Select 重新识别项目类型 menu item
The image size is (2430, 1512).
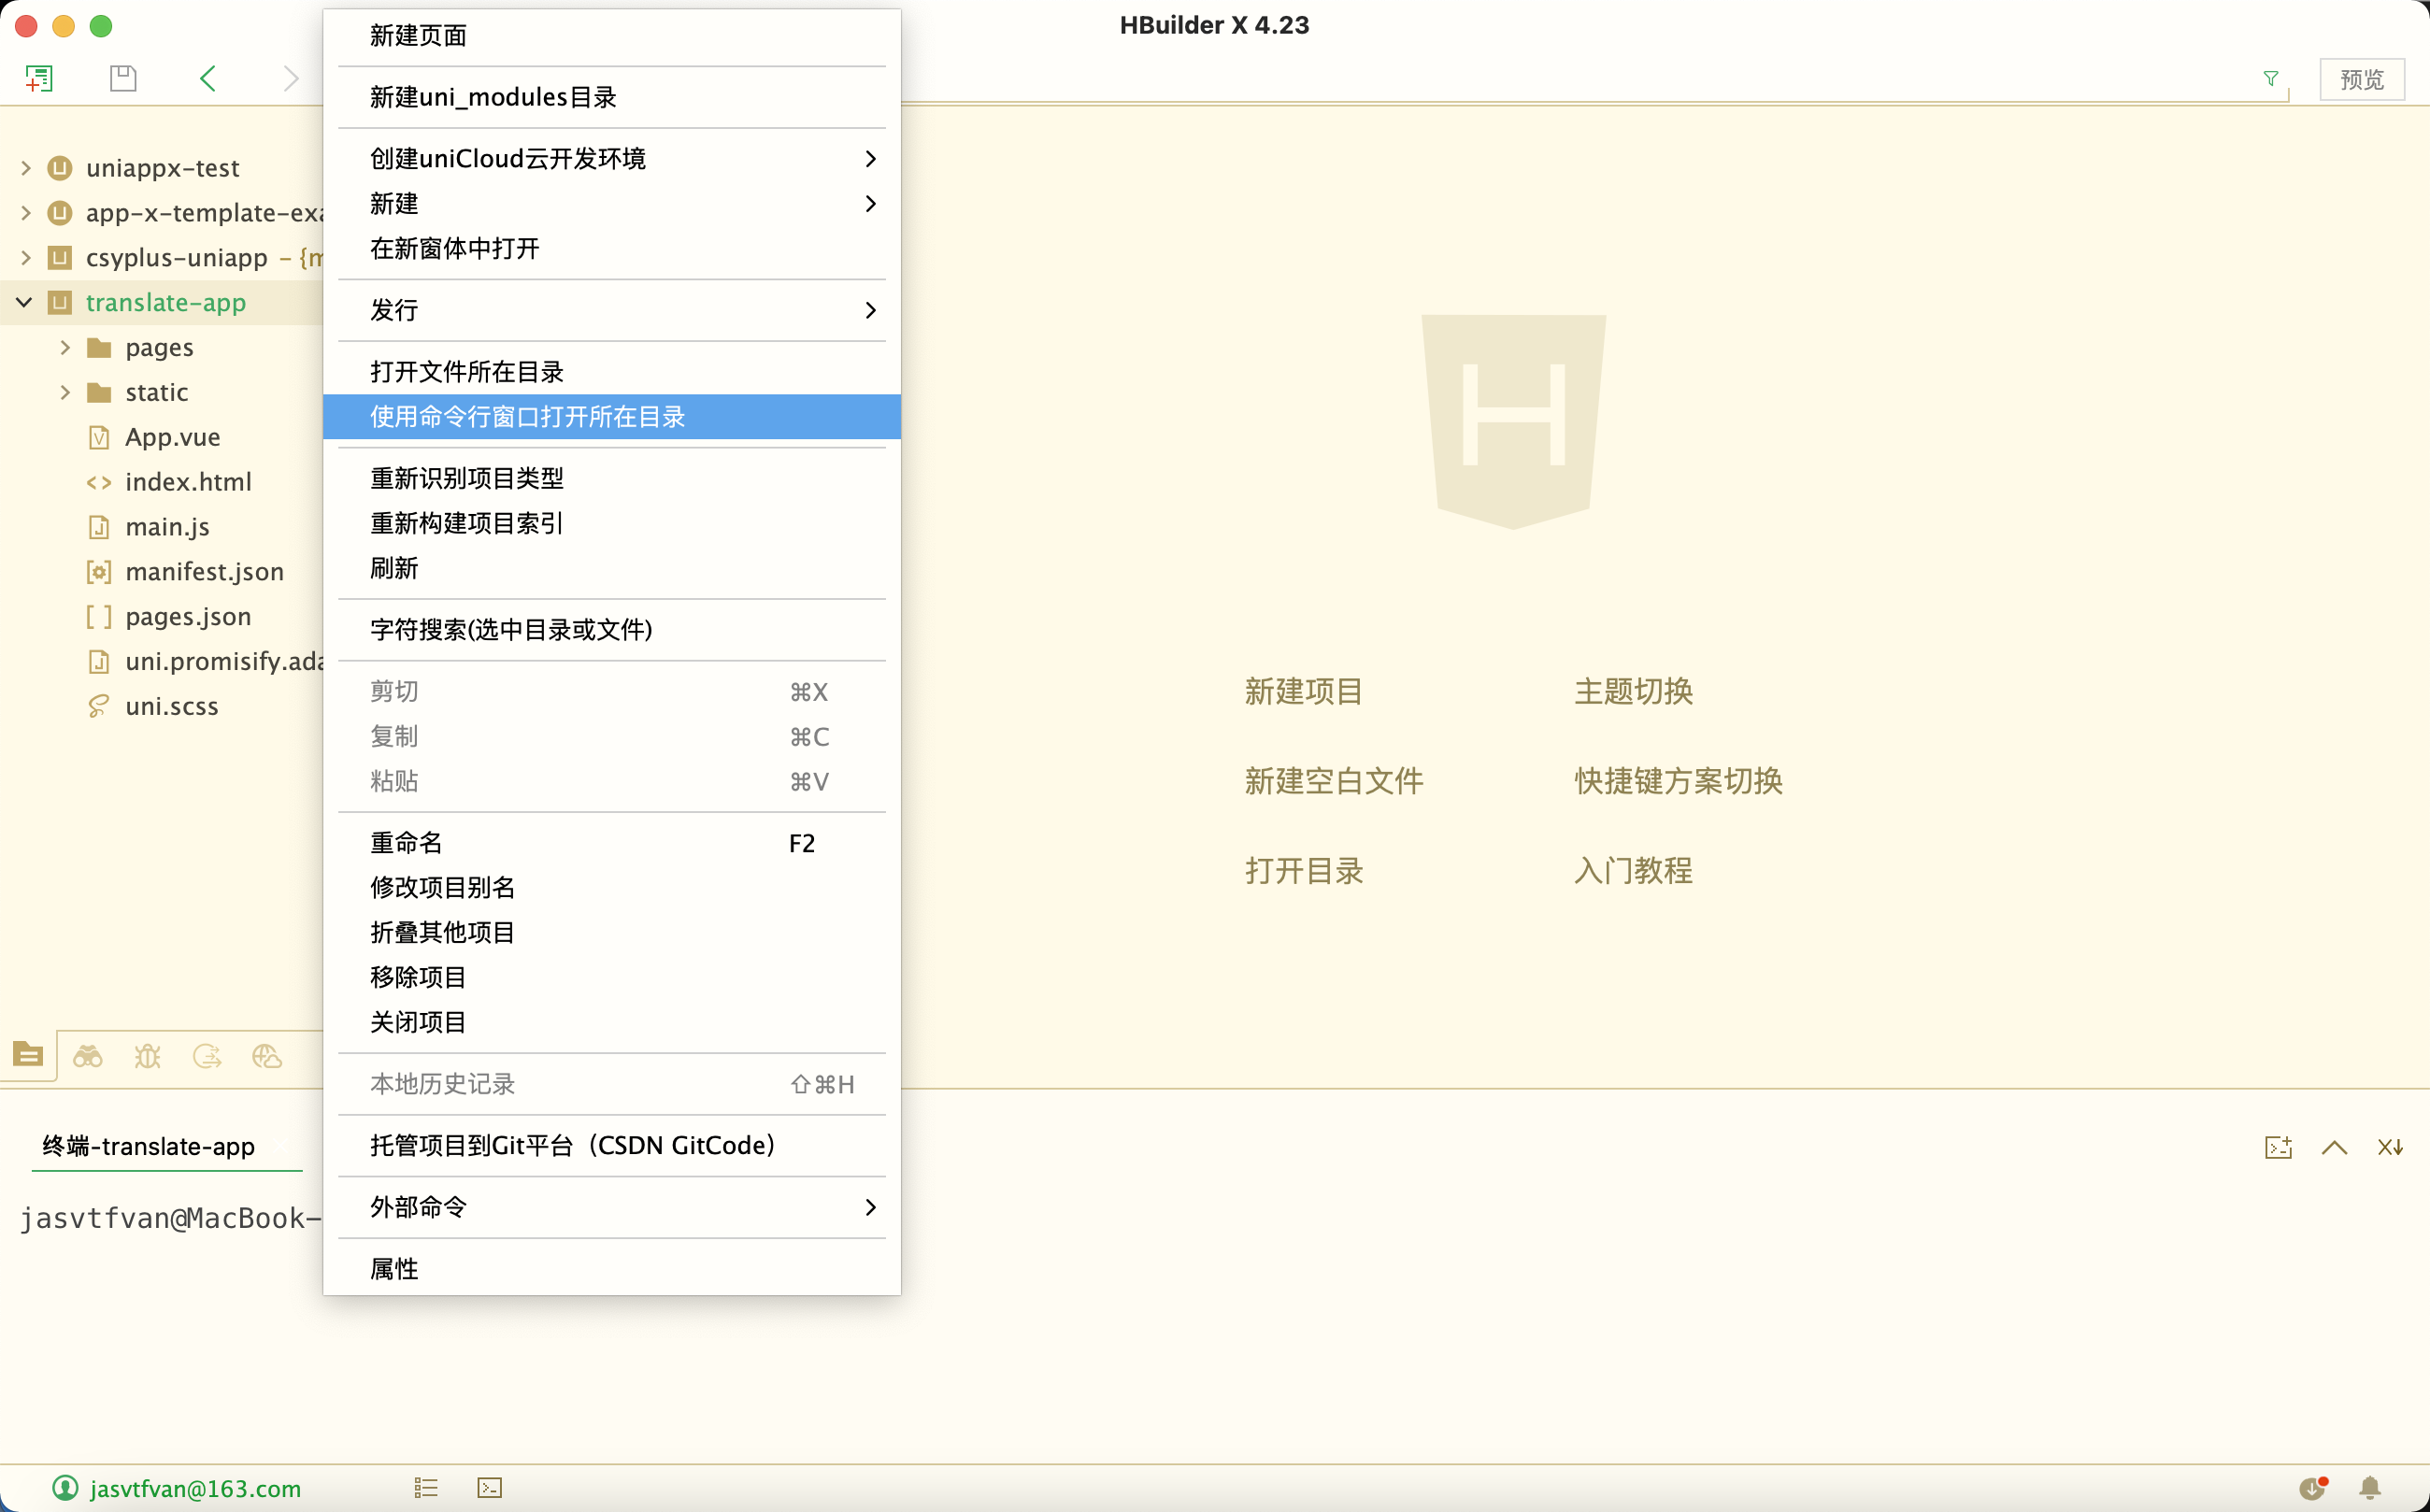[x=612, y=478]
